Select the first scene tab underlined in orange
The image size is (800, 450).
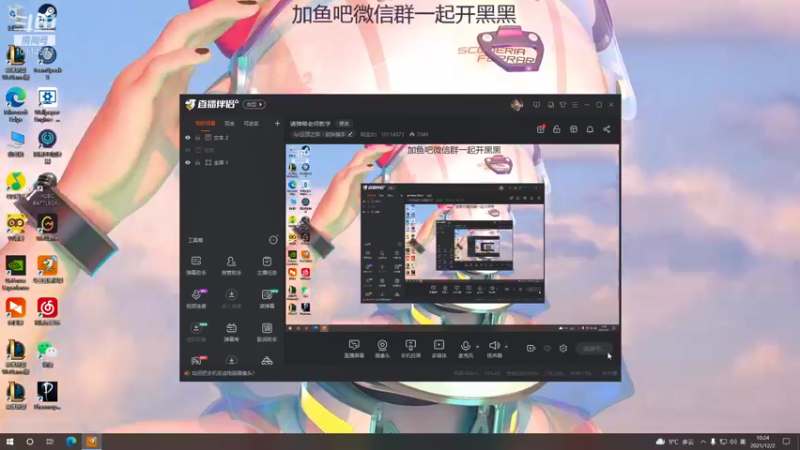pyautogui.click(x=205, y=123)
